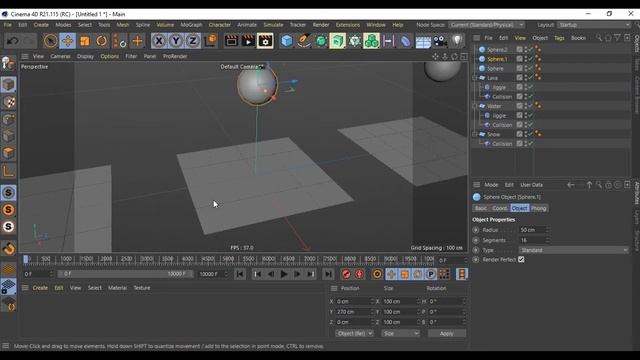Click the Record Active Objects button
This screenshot has width=640, height=360.
[347, 274]
